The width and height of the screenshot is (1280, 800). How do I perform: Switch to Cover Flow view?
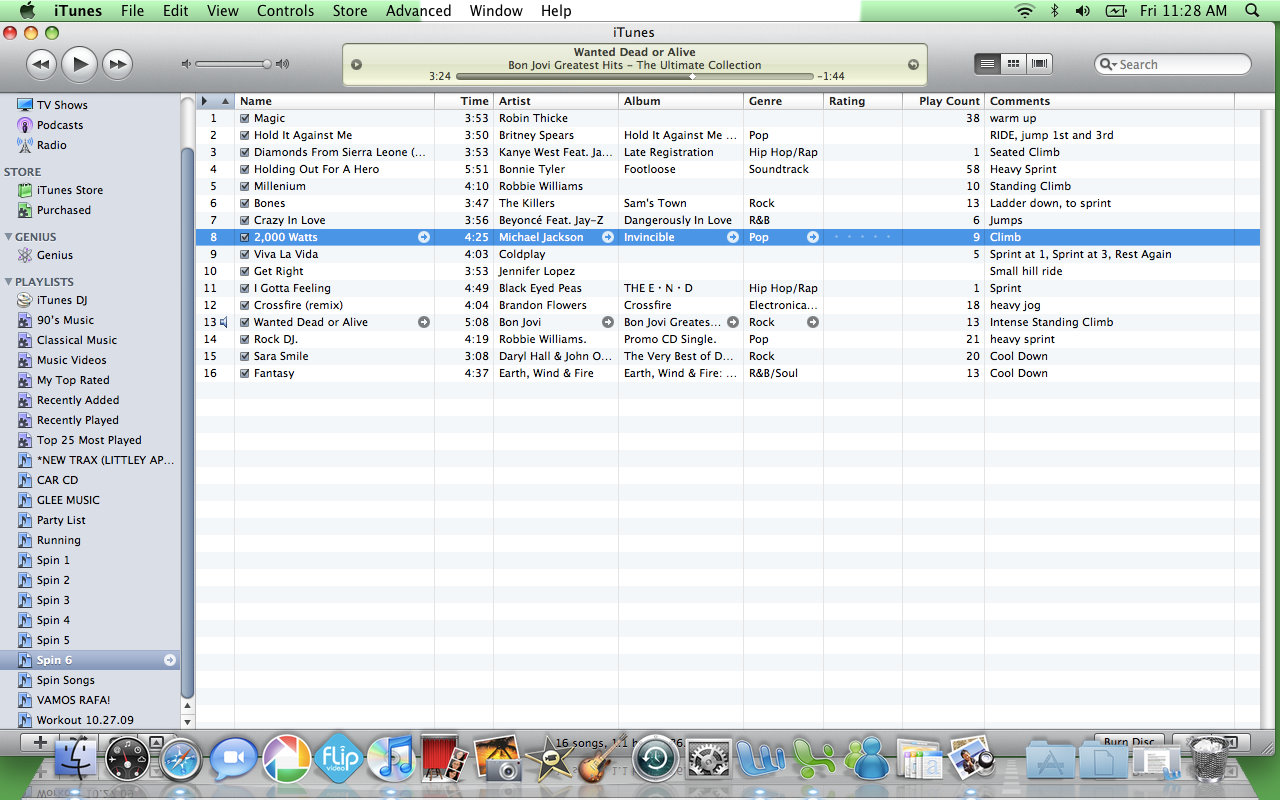pyautogui.click(x=1039, y=64)
